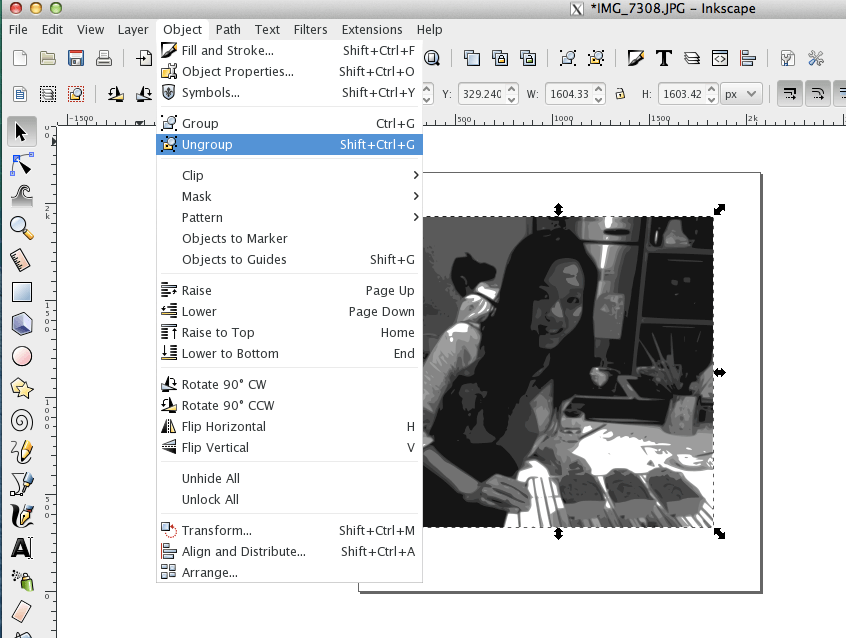The height and width of the screenshot is (638, 846).
Task: Expand the Clip submenu
Action: [x=289, y=175]
